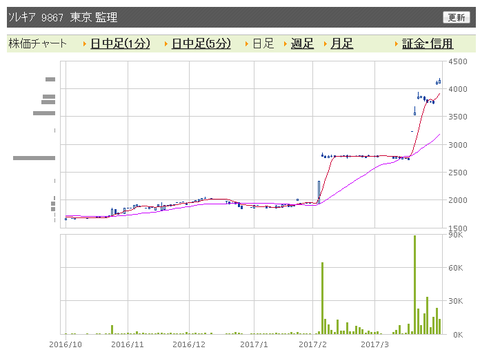Click the 2017/2 date label
The width and height of the screenshot is (480, 361).
coord(312,345)
